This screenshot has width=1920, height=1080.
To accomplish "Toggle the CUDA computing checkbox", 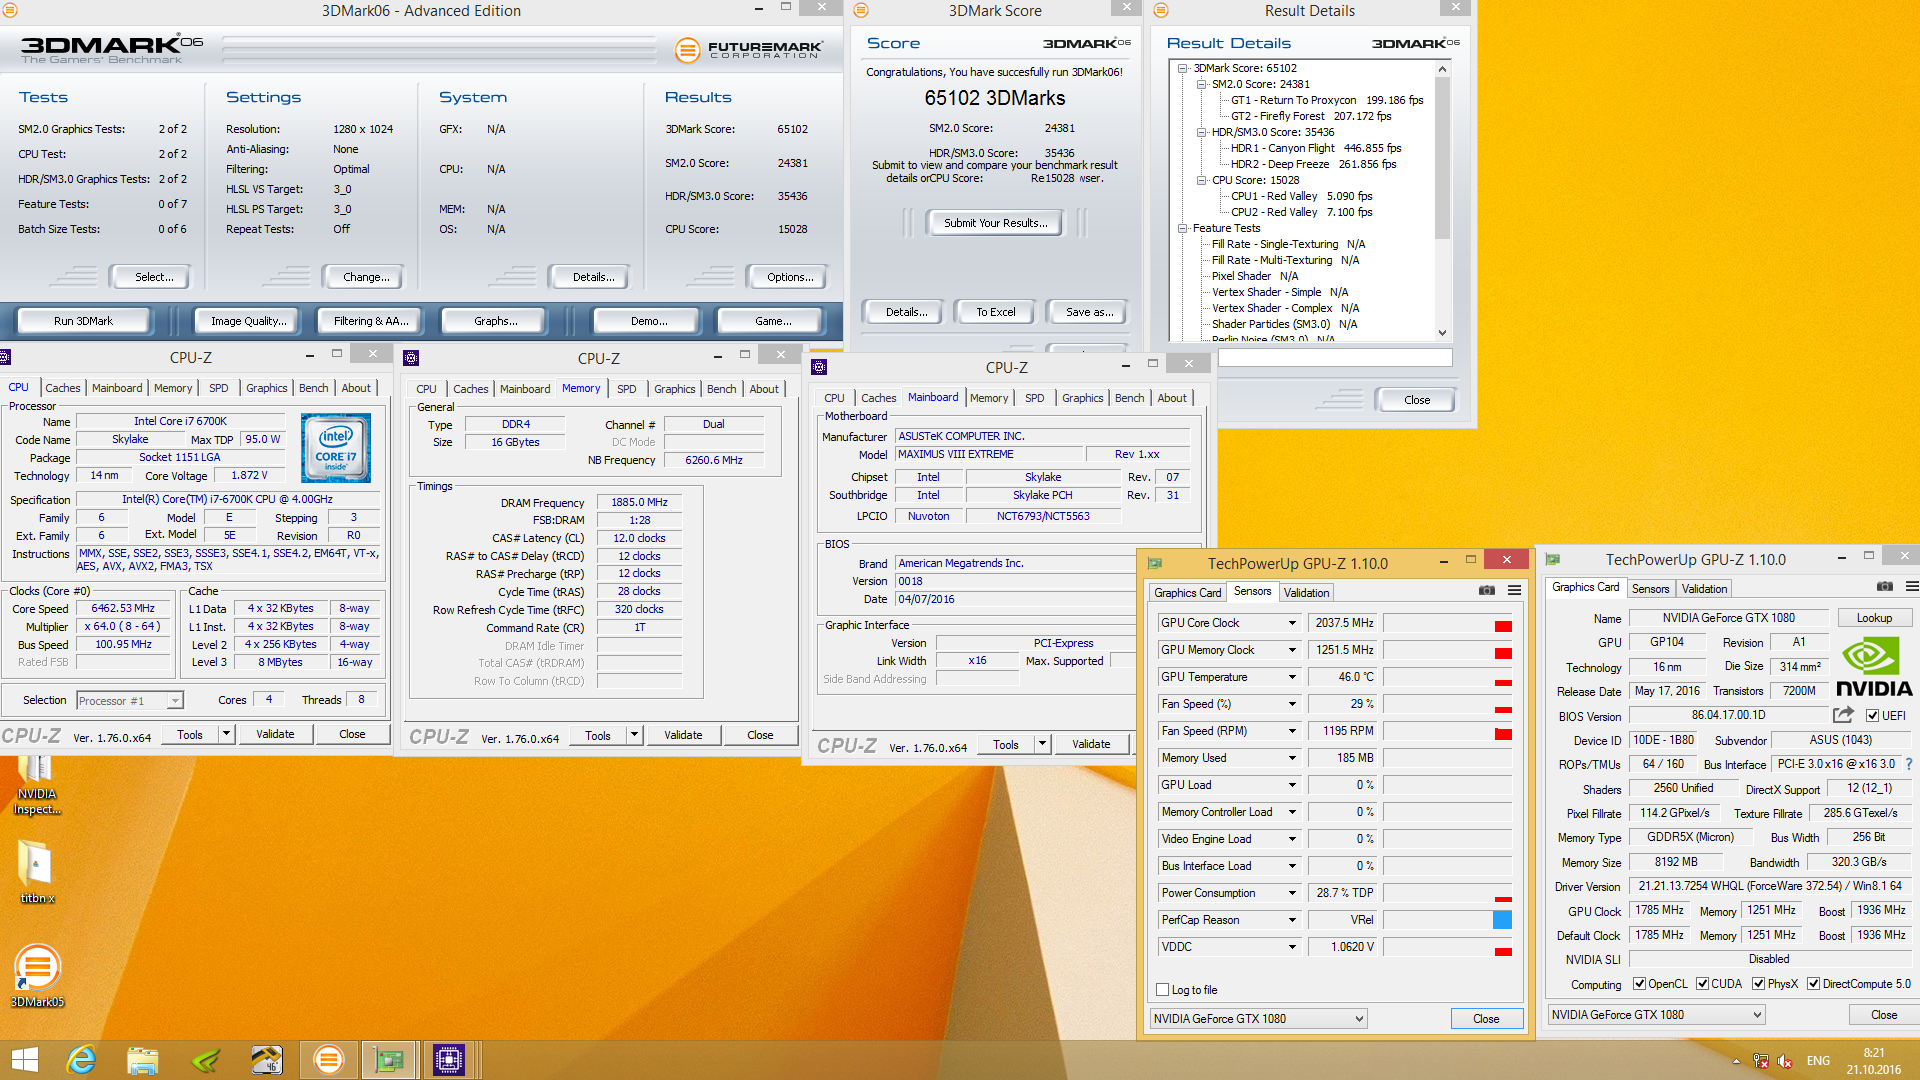I will [1702, 984].
